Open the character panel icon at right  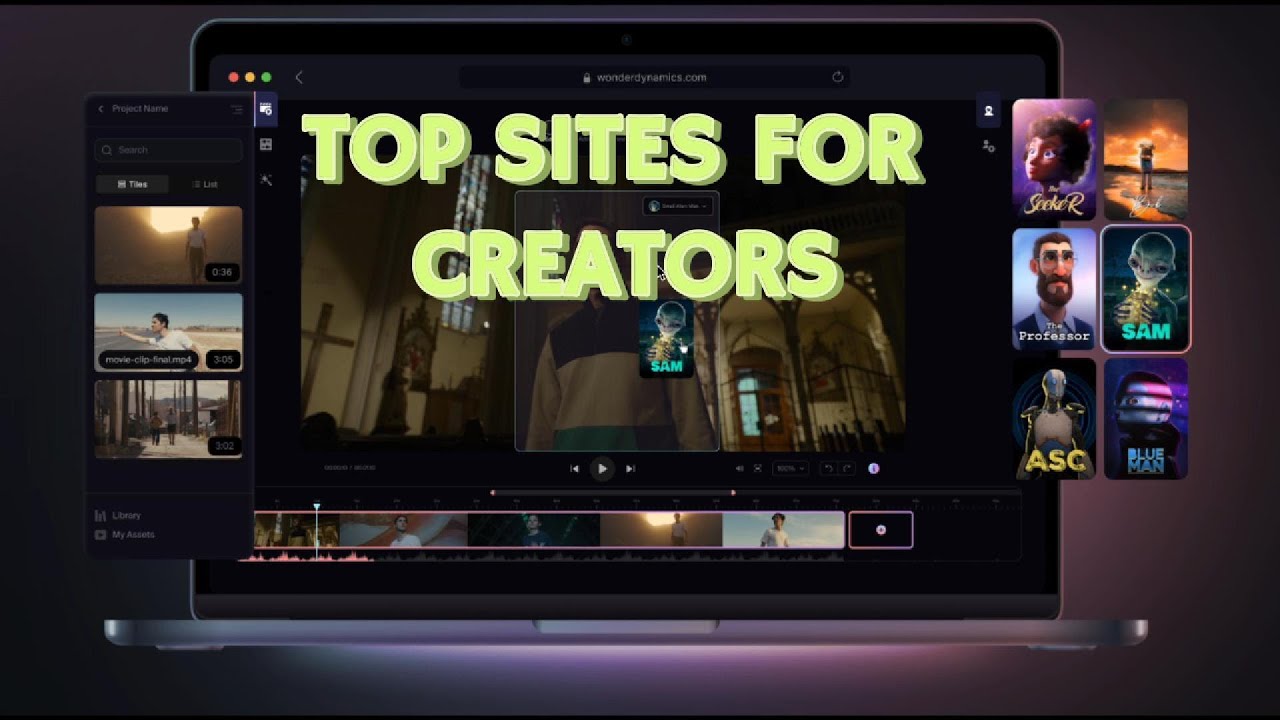(988, 111)
